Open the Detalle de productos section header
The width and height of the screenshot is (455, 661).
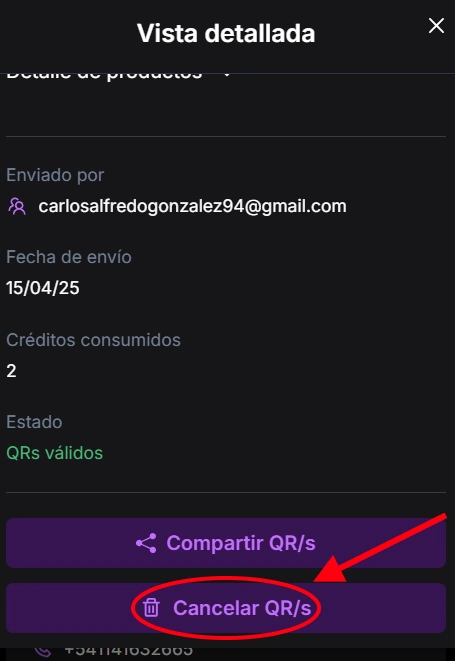click(x=104, y=76)
